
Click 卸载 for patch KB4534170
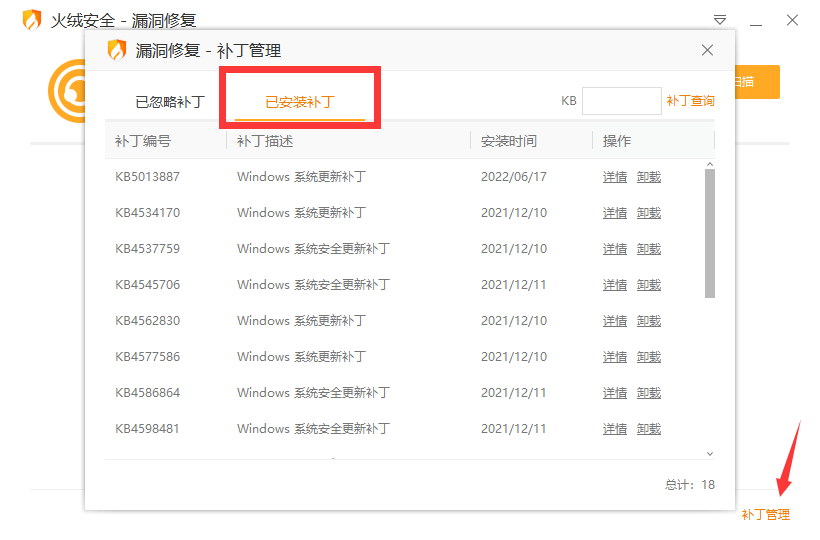pyautogui.click(x=648, y=213)
